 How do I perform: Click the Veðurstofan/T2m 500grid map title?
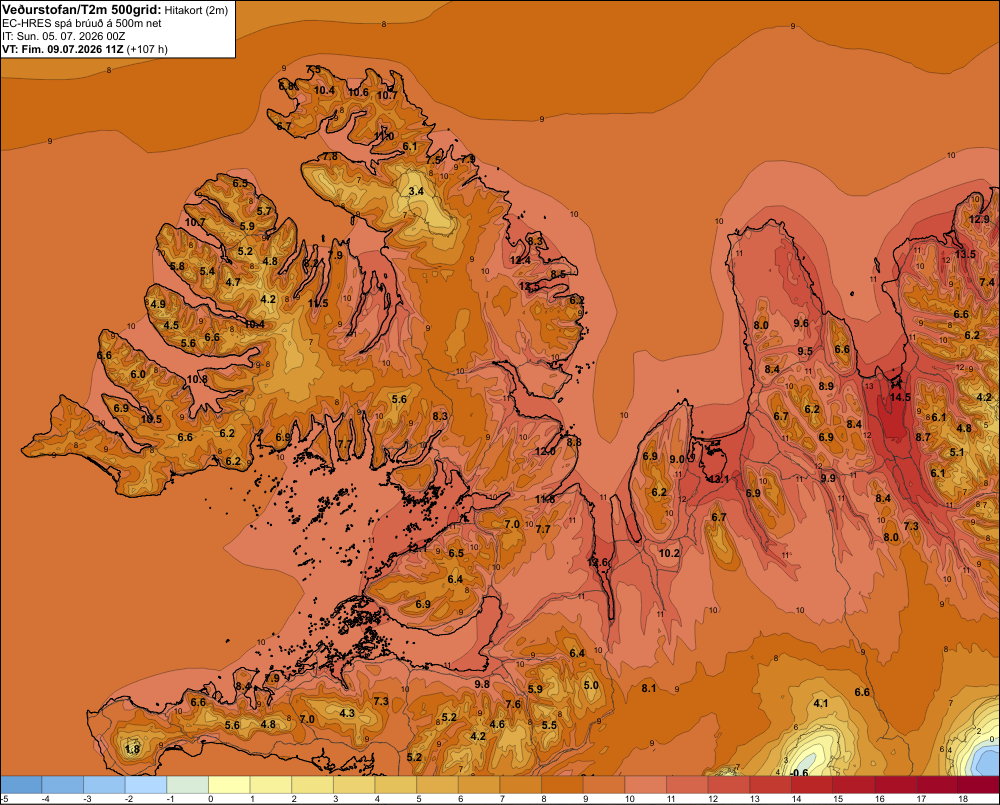point(82,10)
